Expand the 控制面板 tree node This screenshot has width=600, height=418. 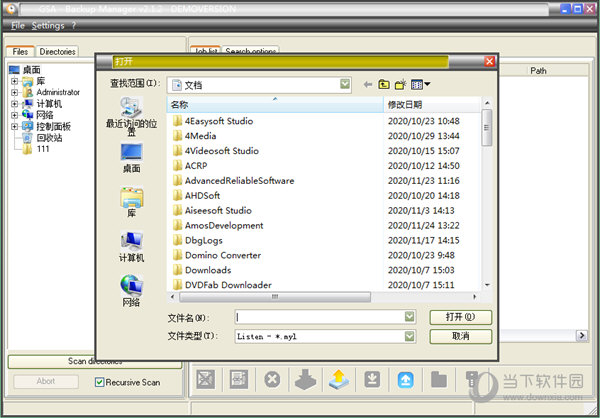point(14,127)
